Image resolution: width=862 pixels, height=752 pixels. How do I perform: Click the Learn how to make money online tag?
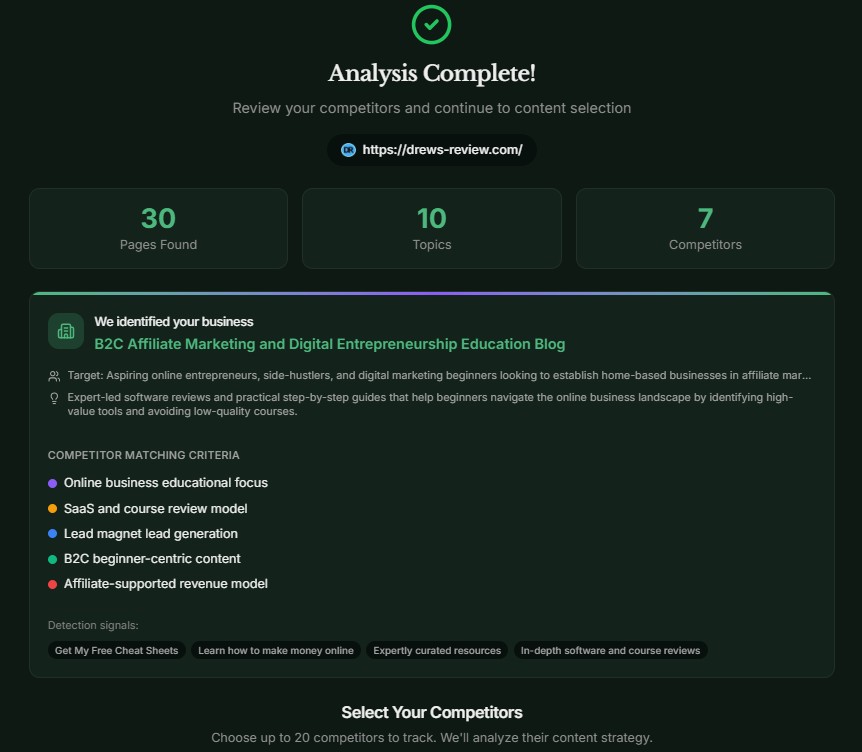pos(276,650)
